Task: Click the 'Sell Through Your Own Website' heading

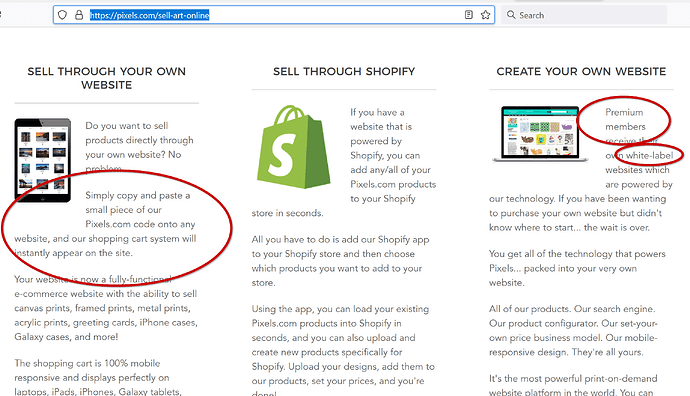Action: point(106,78)
